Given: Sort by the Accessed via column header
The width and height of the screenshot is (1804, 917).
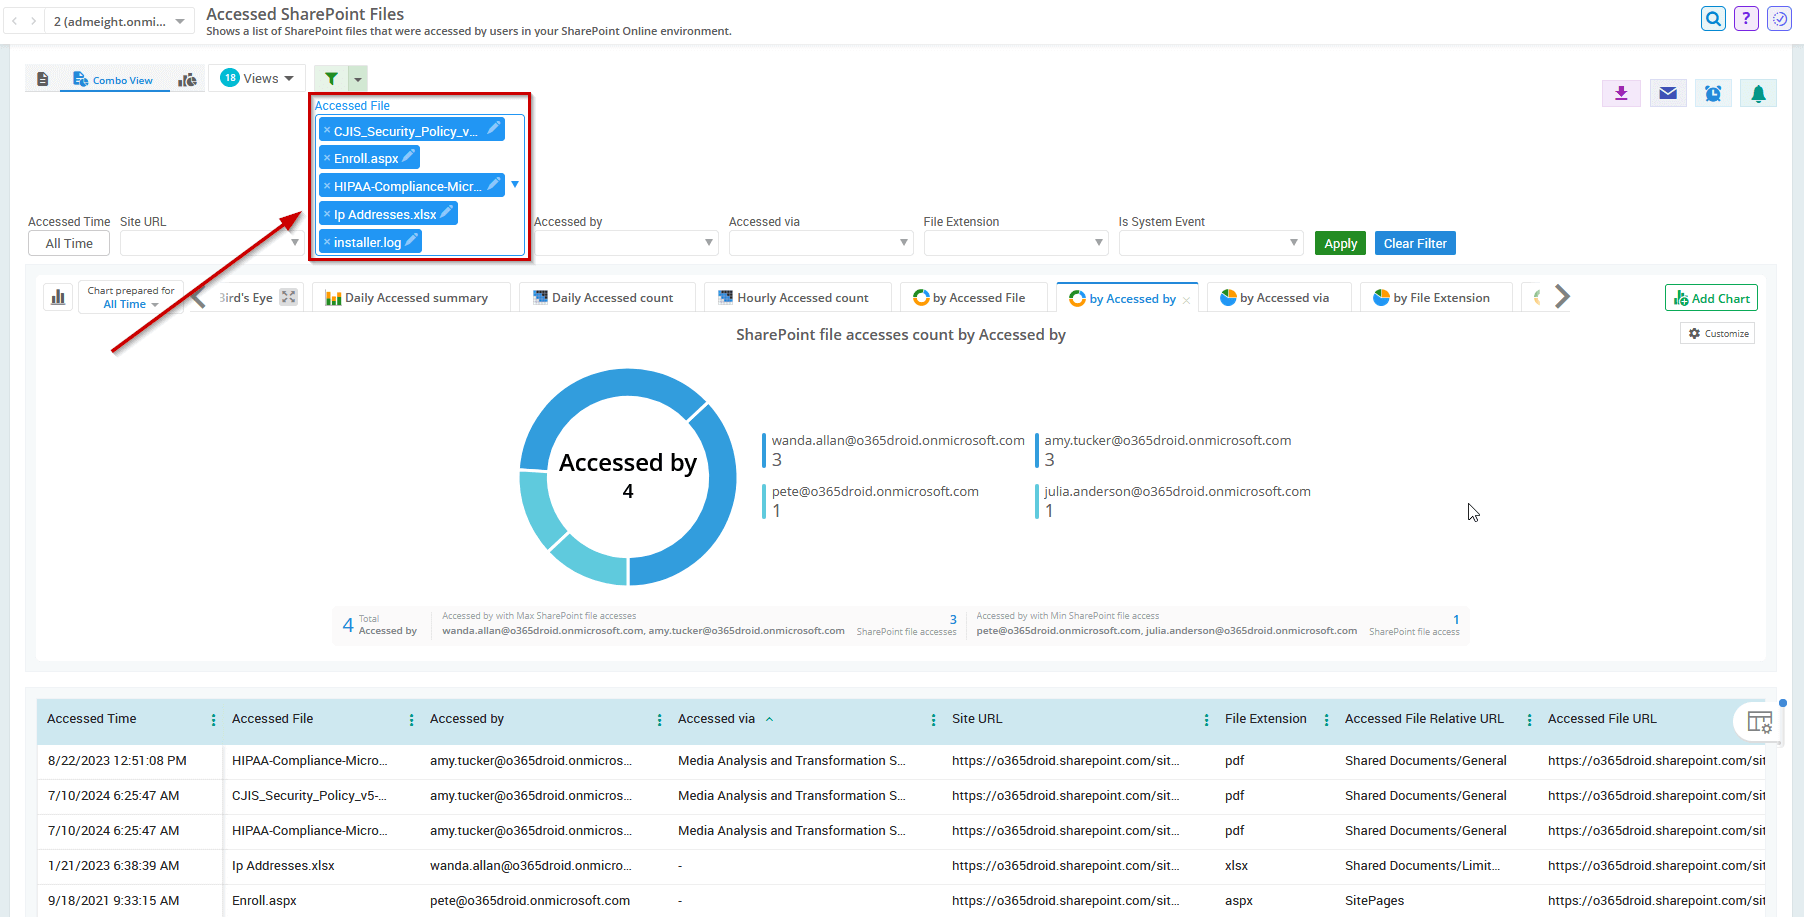Looking at the screenshot, I should tap(716, 719).
